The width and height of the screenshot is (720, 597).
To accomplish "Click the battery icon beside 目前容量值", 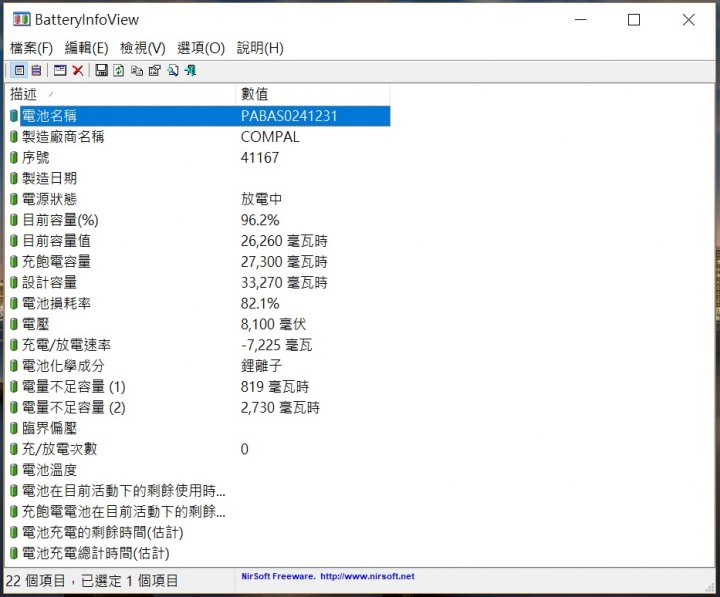I will pos(14,241).
